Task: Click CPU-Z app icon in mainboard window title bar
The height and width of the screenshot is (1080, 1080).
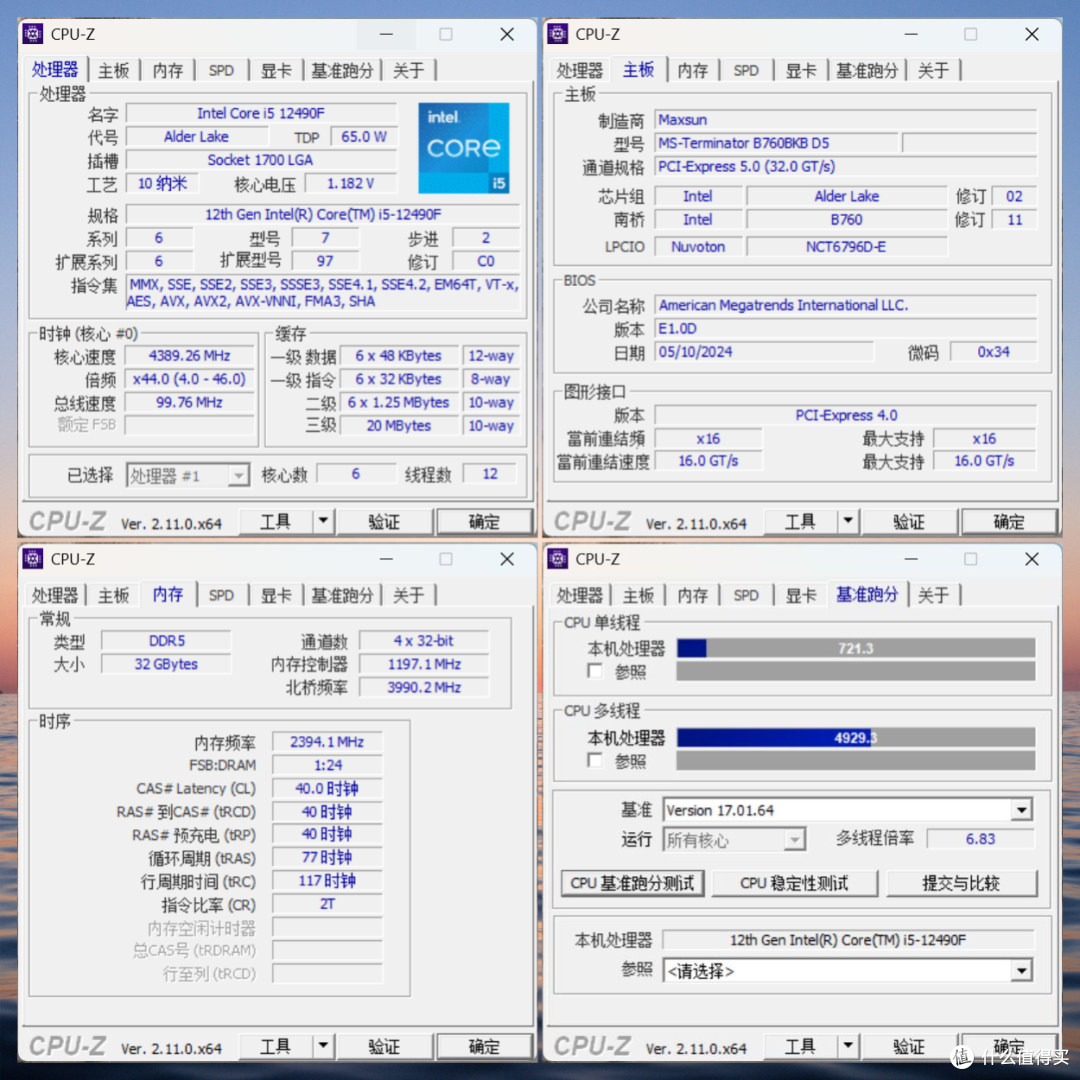Action: tap(558, 34)
